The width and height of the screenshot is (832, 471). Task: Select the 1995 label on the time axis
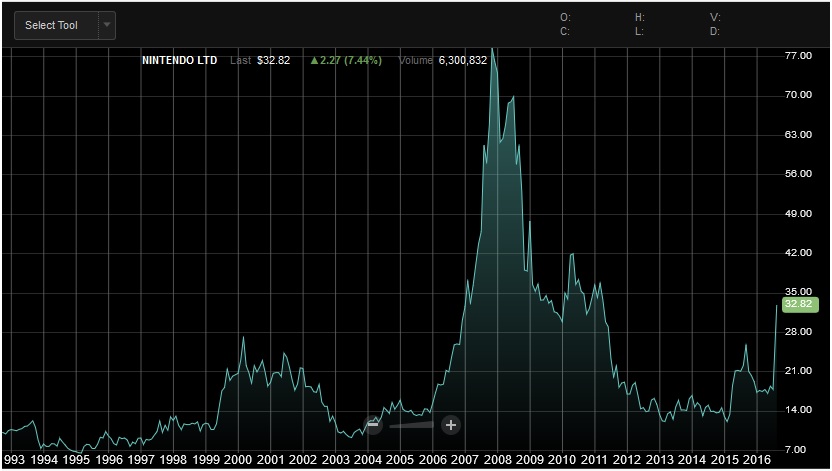point(76,459)
